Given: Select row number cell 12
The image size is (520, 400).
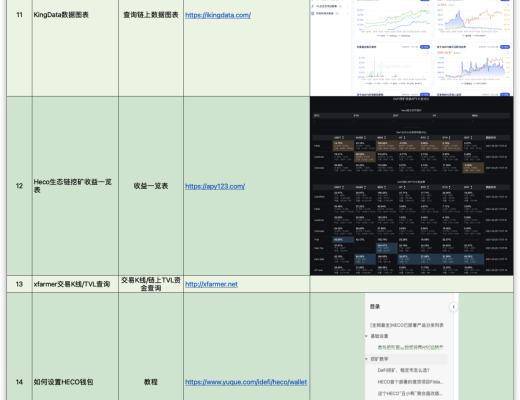Looking at the screenshot, I should (x=19, y=186).
